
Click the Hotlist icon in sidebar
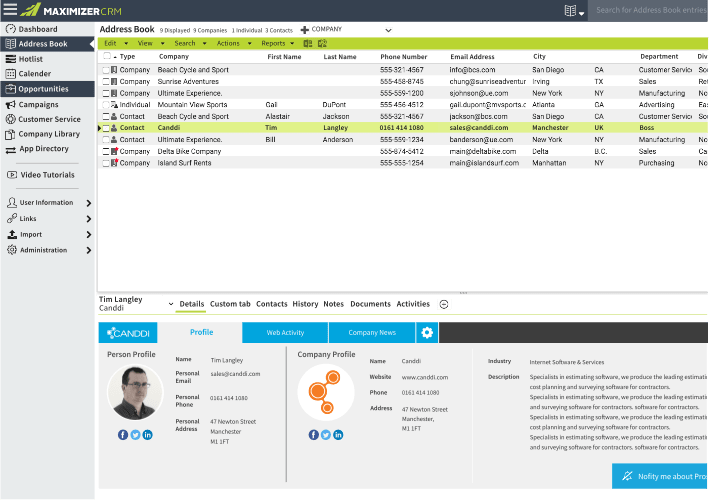(x=10, y=59)
